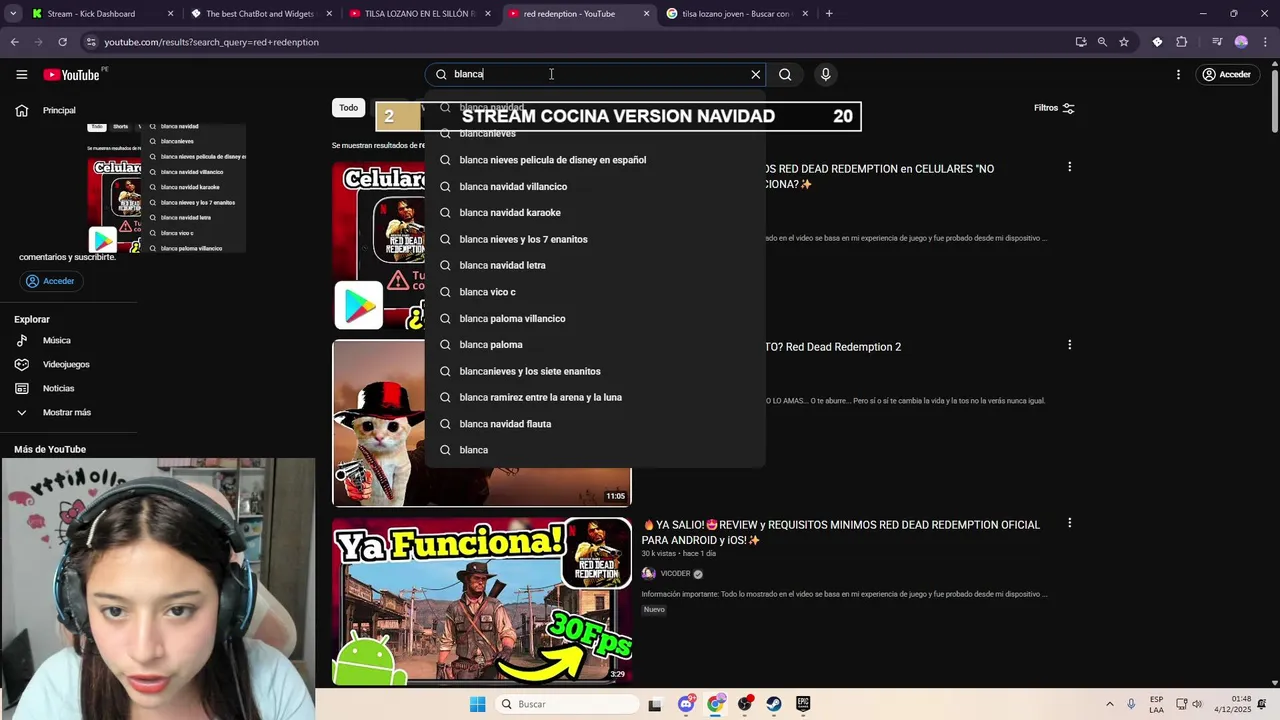1280x720 pixels.
Task: Choose suggestion blanca nieves pelicula de disney en español
Action: pyautogui.click(x=595, y=160)
